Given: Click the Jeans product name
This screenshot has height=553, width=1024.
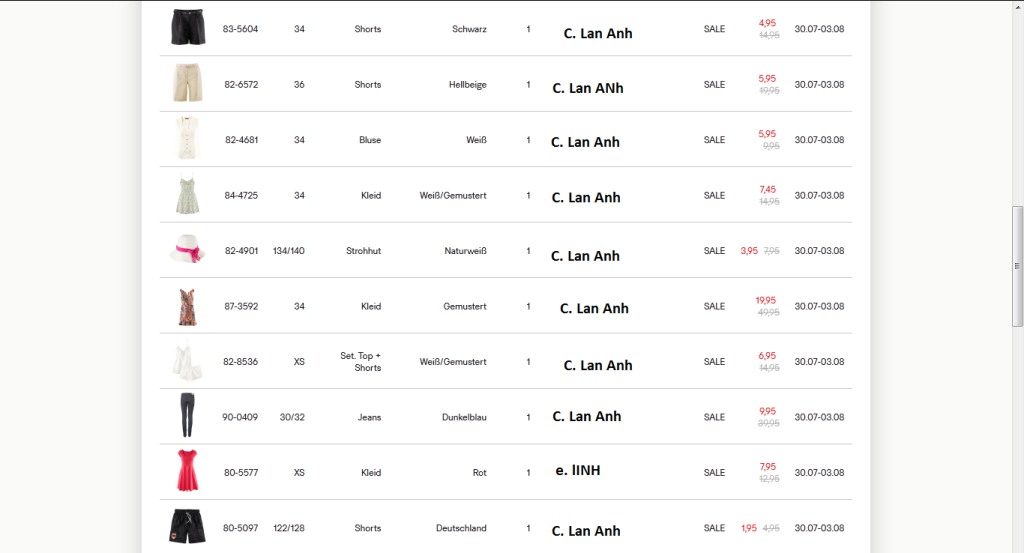Looking at the screenshot, I should pyautogui.click(x=369, y=417).
